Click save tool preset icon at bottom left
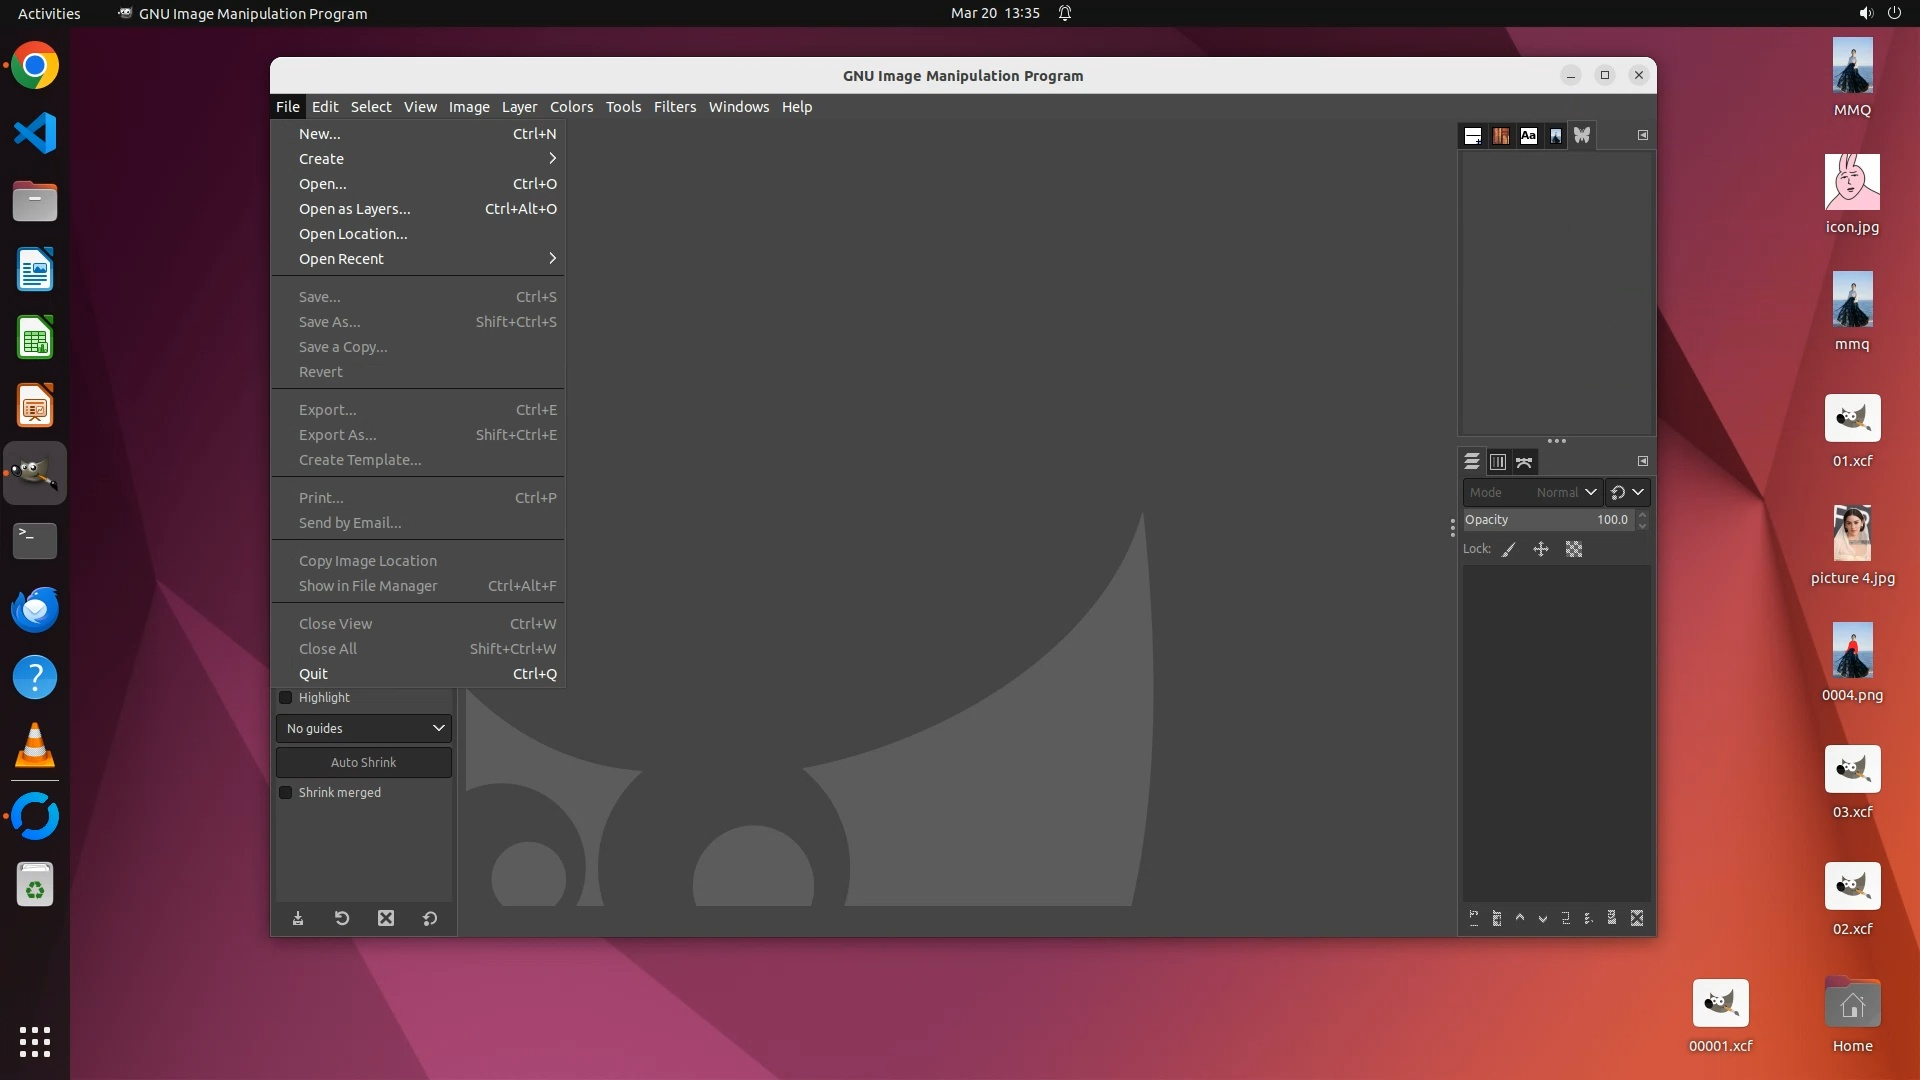1920x1080 pixels. pos(298,918)
